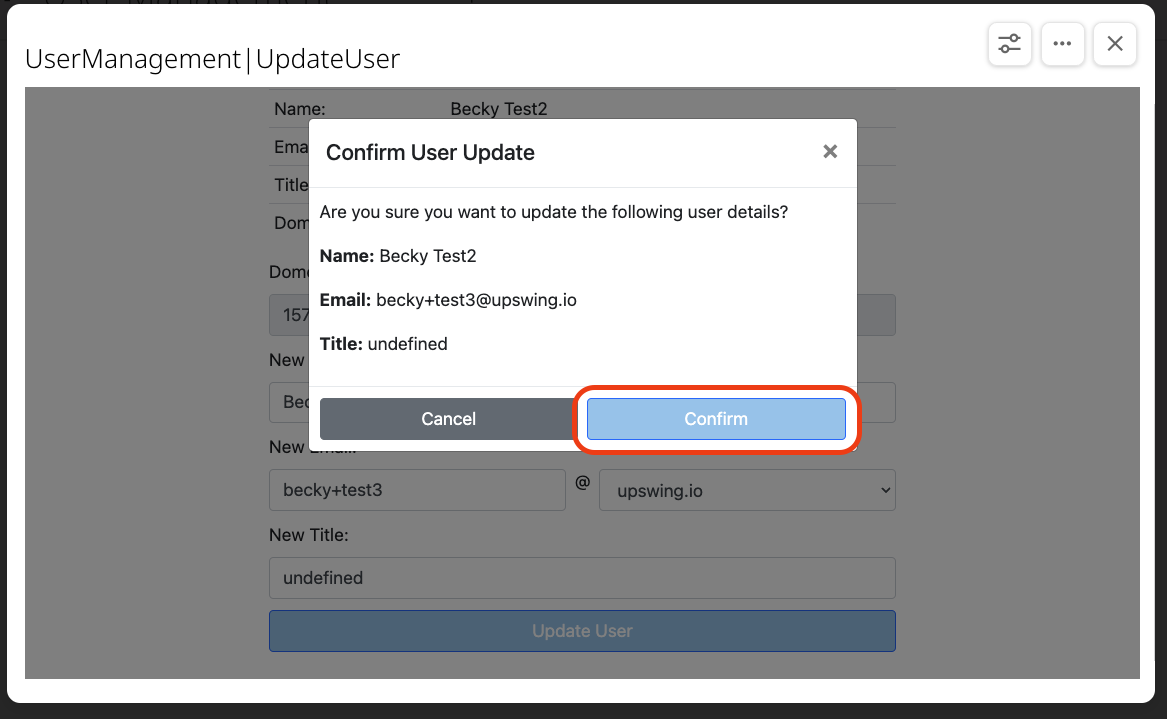Click the New Title: label
The image size is (1167, 719).
click(x=309, y=535)
